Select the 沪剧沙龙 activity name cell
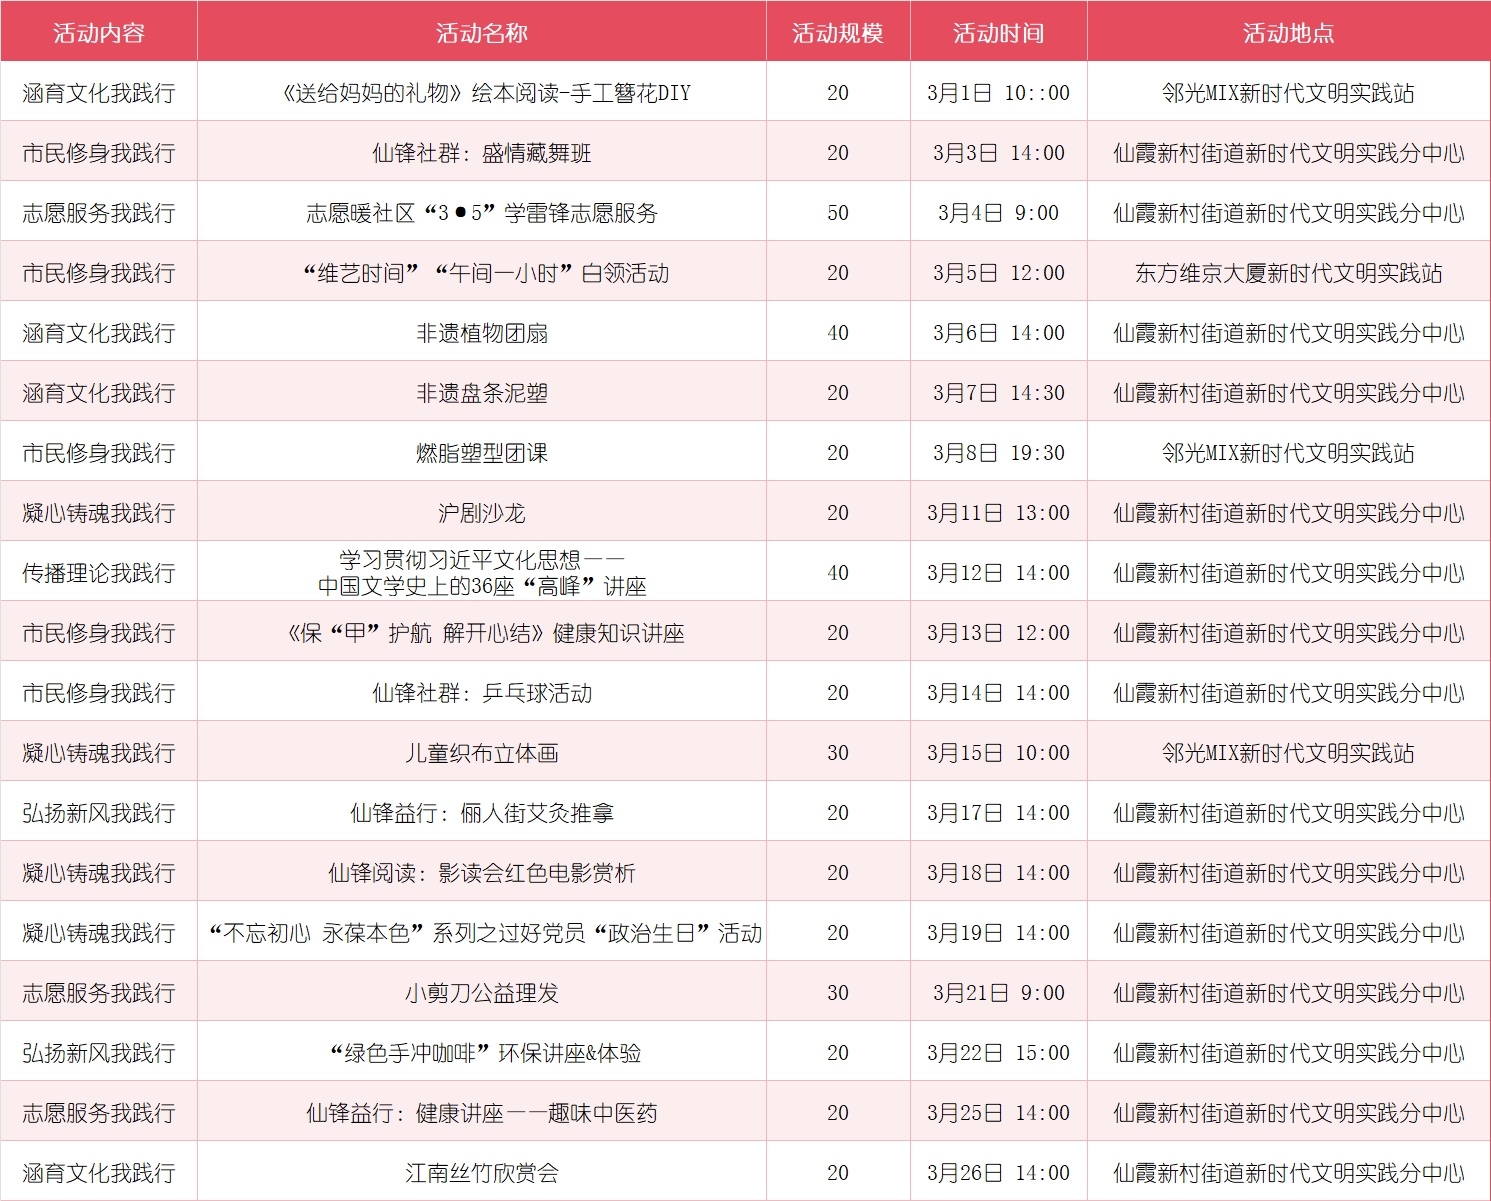 [x=483, y=511]
